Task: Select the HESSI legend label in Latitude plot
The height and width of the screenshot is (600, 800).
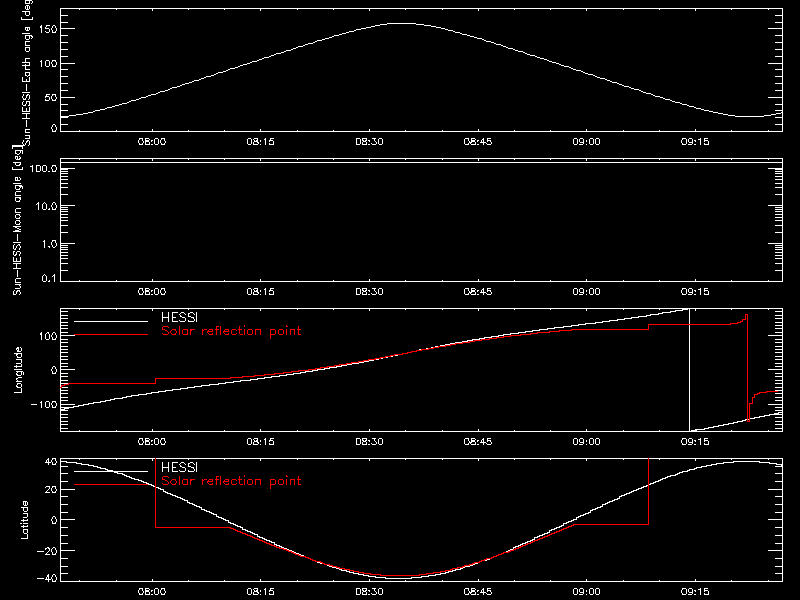Action: point(179,467)
